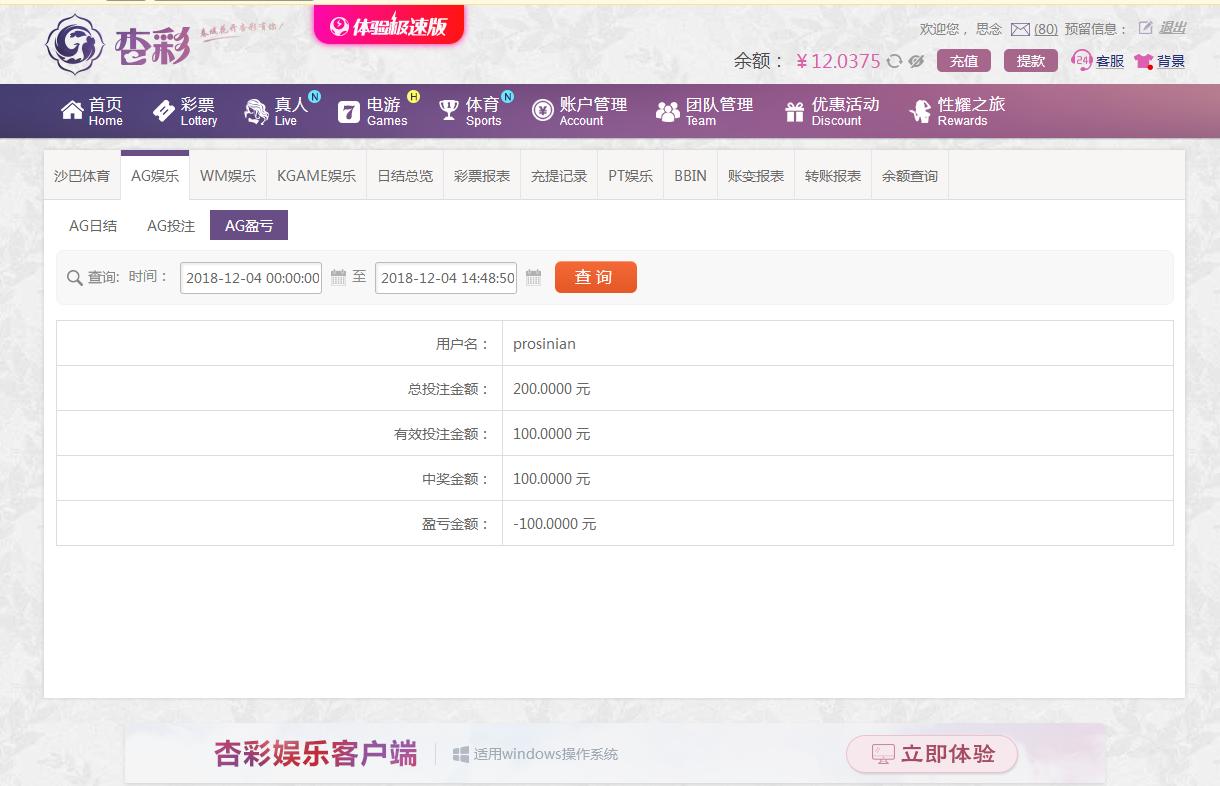Screen dimensions: 1220x786
Task: Open the 转账报表 tab
Action: (x=833, y=176)
